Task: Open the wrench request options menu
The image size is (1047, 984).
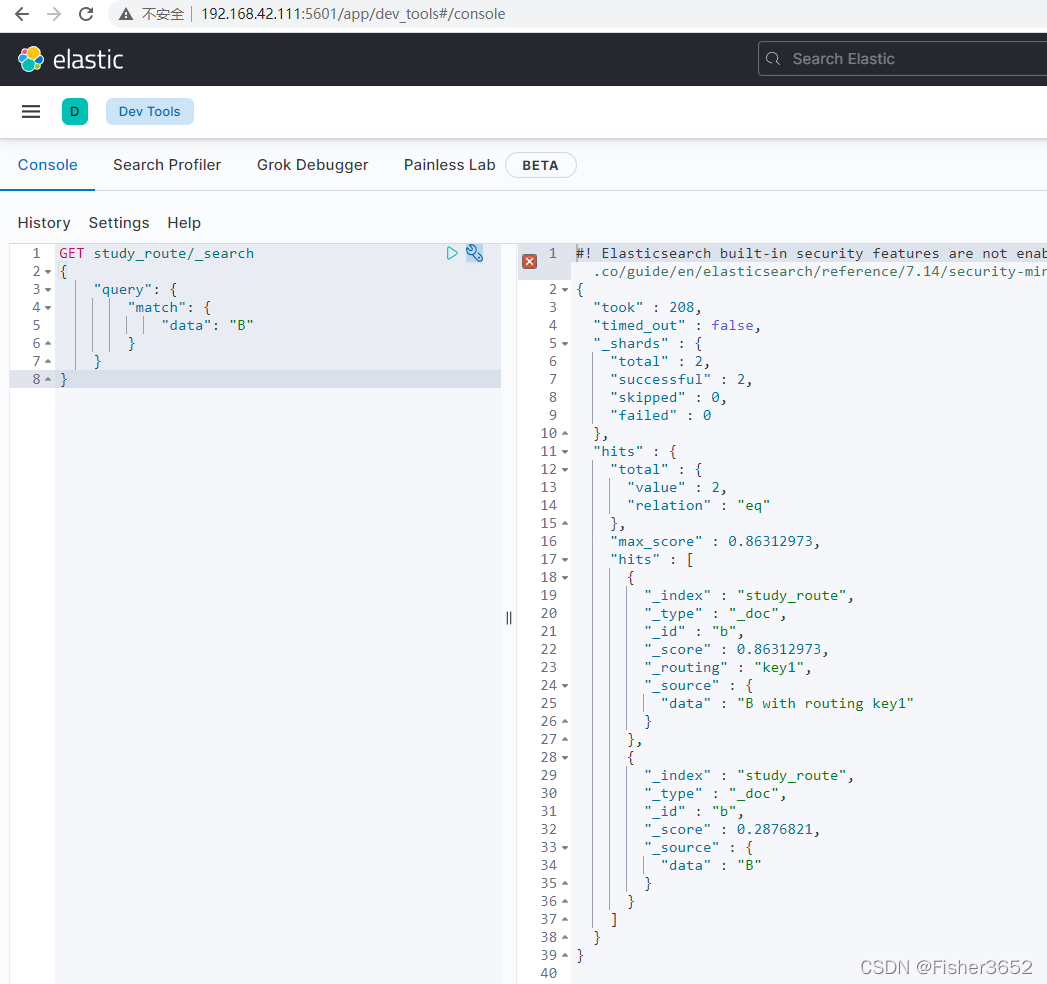Action: (474, 253)
